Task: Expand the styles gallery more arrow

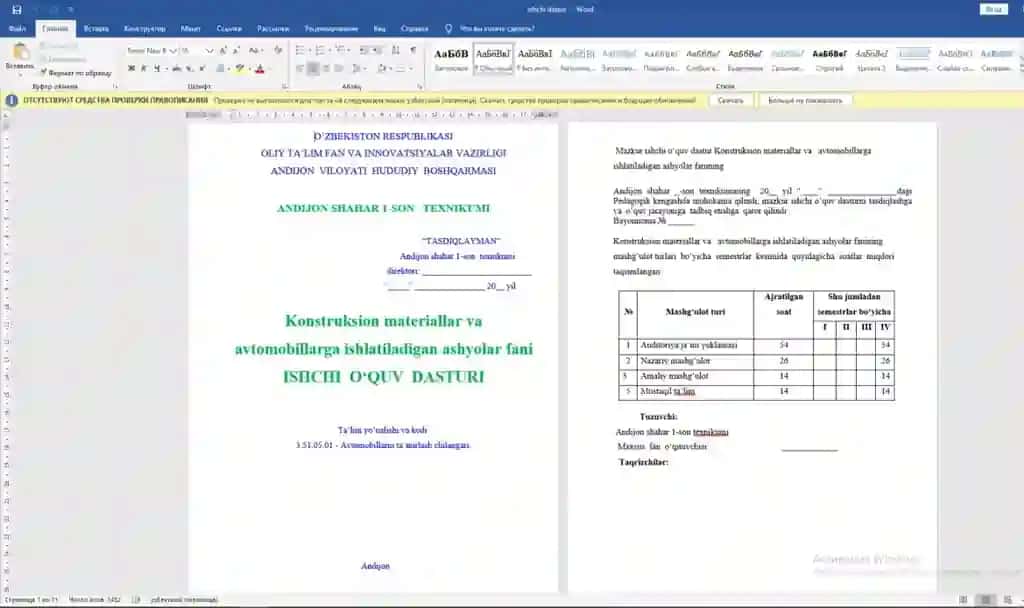Action: 1021,69
